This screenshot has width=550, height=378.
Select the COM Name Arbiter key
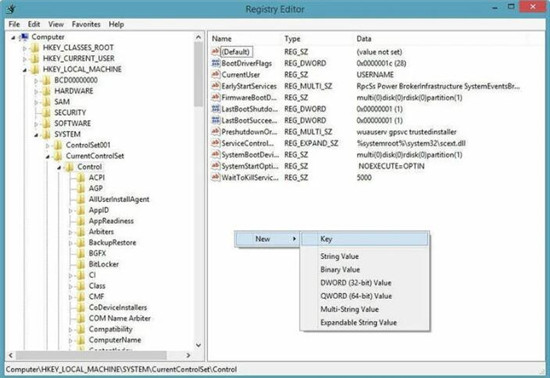(120, 318)
